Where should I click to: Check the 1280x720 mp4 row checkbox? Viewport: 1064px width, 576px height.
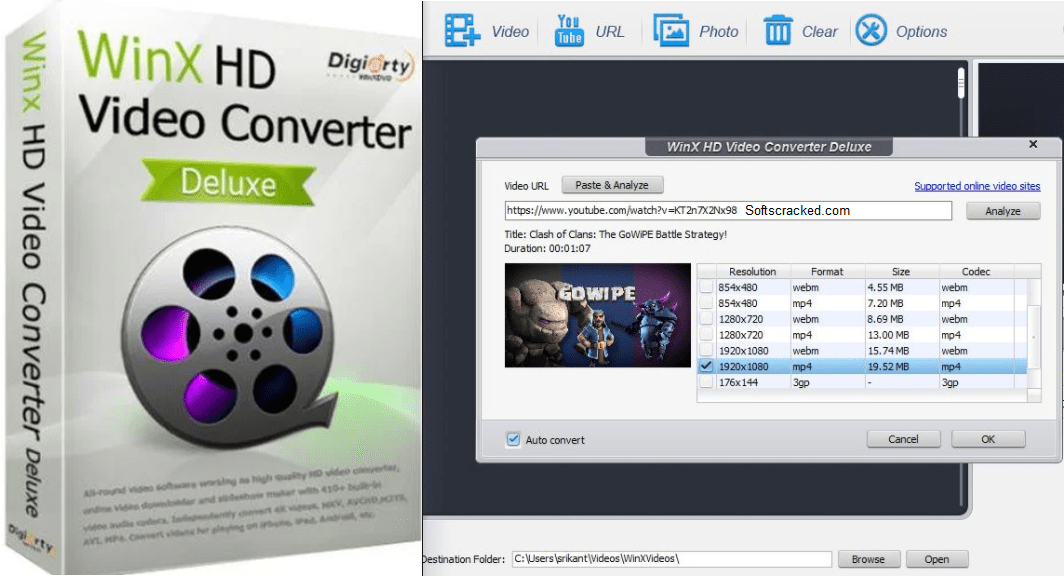click(707, 335)
